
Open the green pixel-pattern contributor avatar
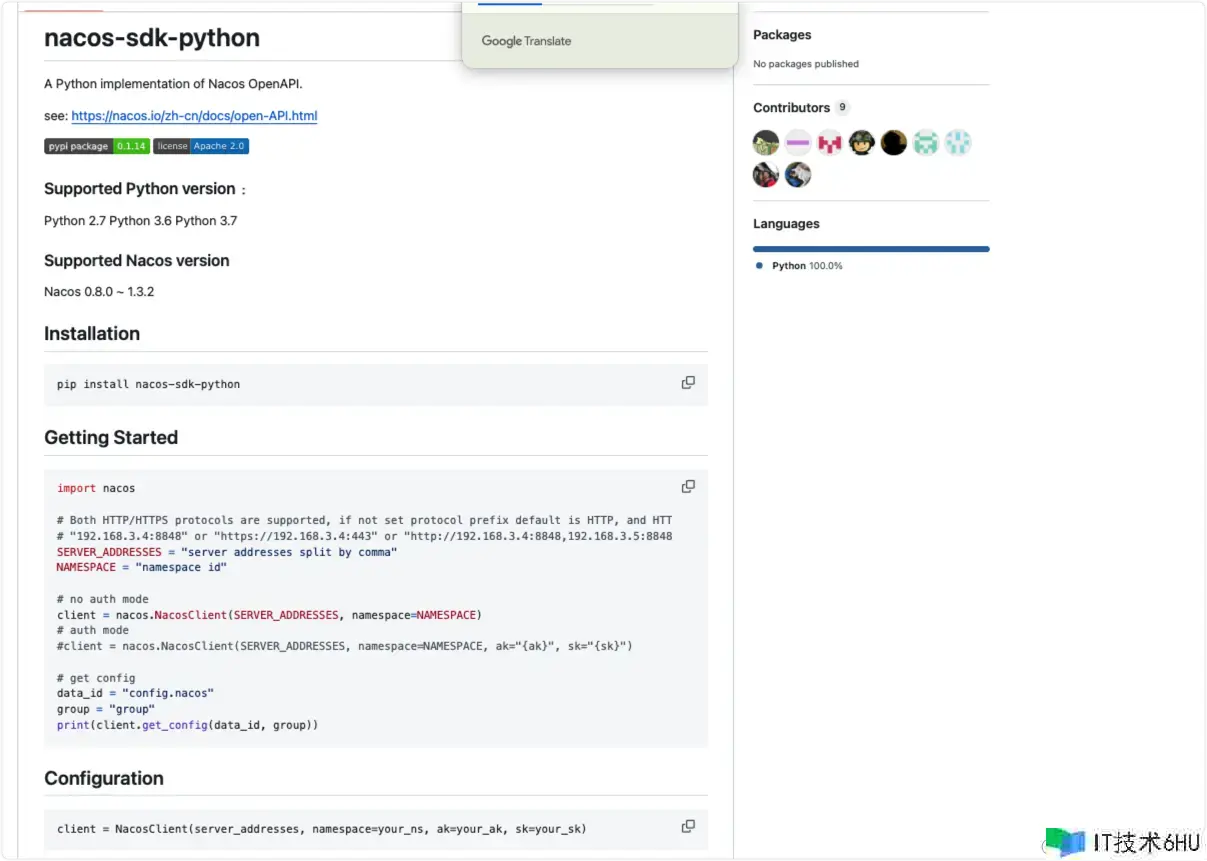[x=926, y=143]
